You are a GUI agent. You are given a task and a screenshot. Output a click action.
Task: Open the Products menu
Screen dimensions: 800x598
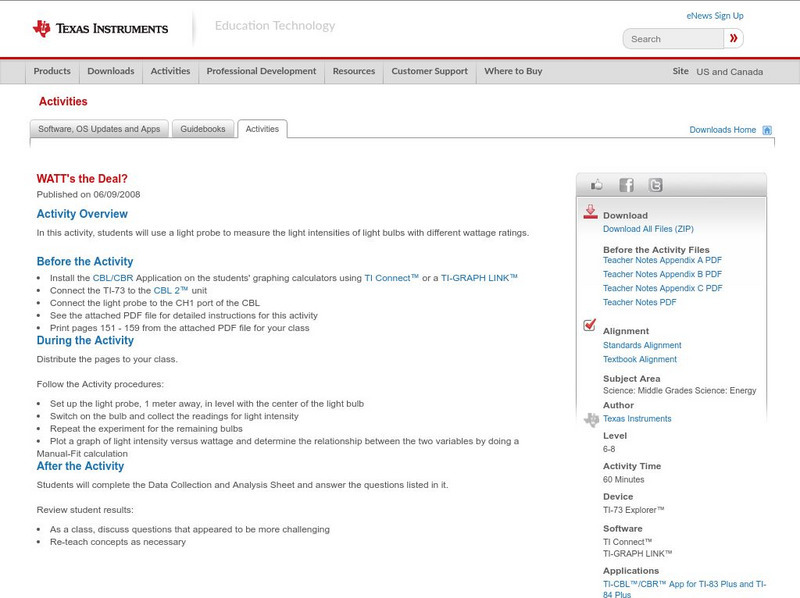(x=52, y=72)
